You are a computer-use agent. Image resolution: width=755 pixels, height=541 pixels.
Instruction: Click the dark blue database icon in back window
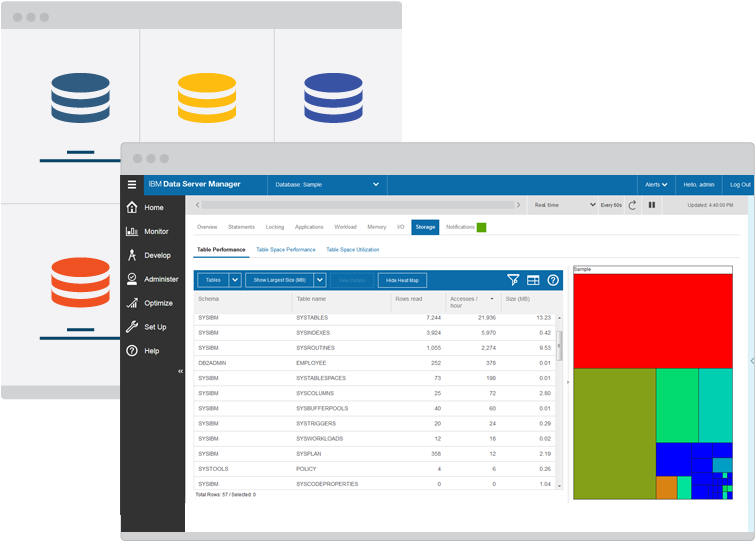(x=80, y=98)
